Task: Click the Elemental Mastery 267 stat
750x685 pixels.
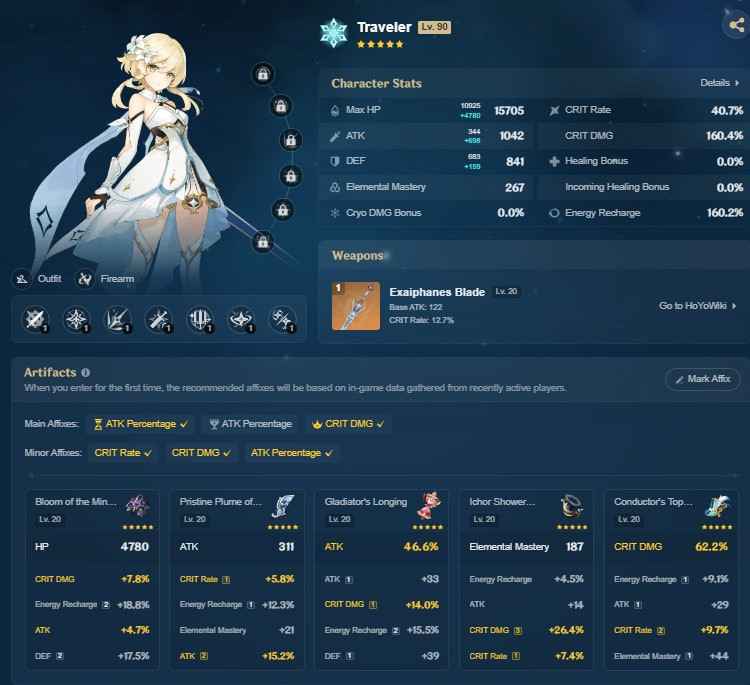Action: point(427,187)
